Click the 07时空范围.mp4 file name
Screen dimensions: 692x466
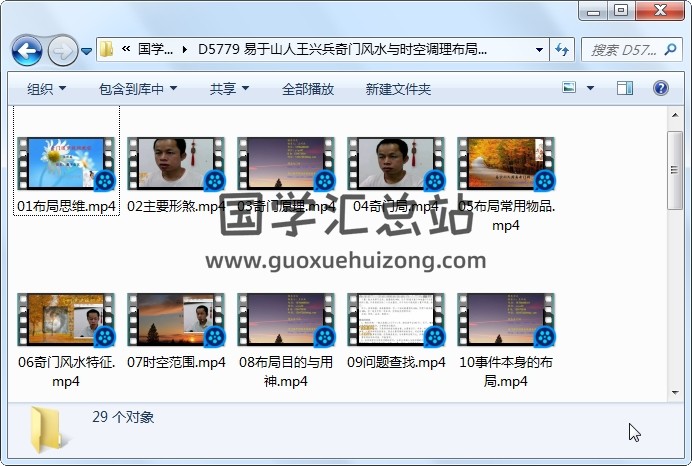[176, 362]
